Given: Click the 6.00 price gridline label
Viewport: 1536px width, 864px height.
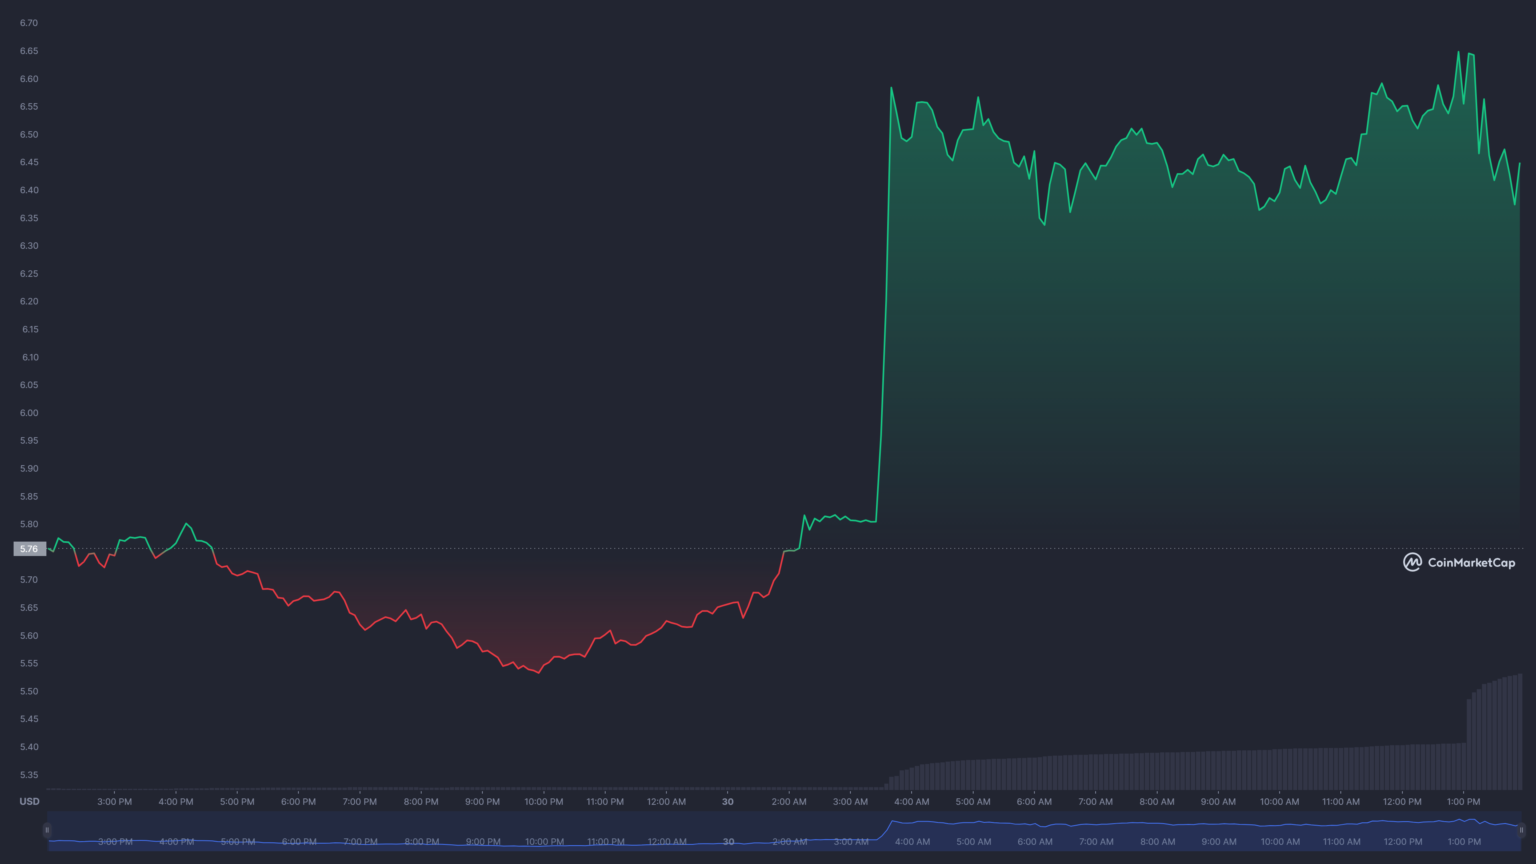Looking at the screenshot, I should [x=28, y=412].
